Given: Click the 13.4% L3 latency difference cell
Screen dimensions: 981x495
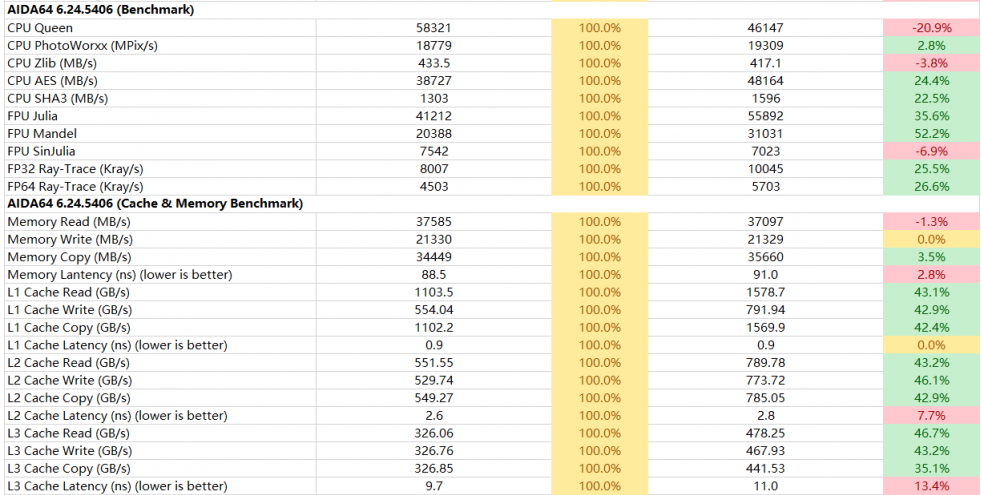Looking at the screenshot, I should click(x=932, y=487).
